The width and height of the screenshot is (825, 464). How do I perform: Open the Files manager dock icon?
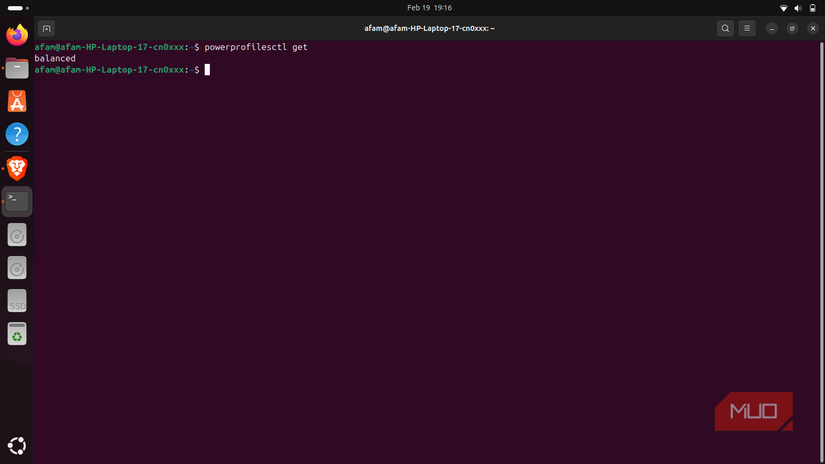[17, 68]
